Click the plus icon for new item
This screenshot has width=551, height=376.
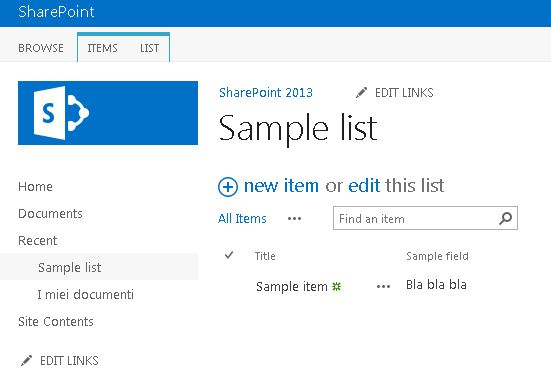(x=228, y=187)
